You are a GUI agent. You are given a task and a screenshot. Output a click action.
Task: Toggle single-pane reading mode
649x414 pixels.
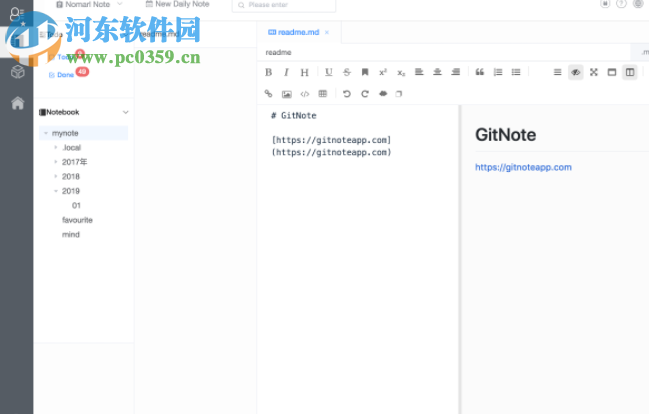pyautogui.click(x=612, y=72)
